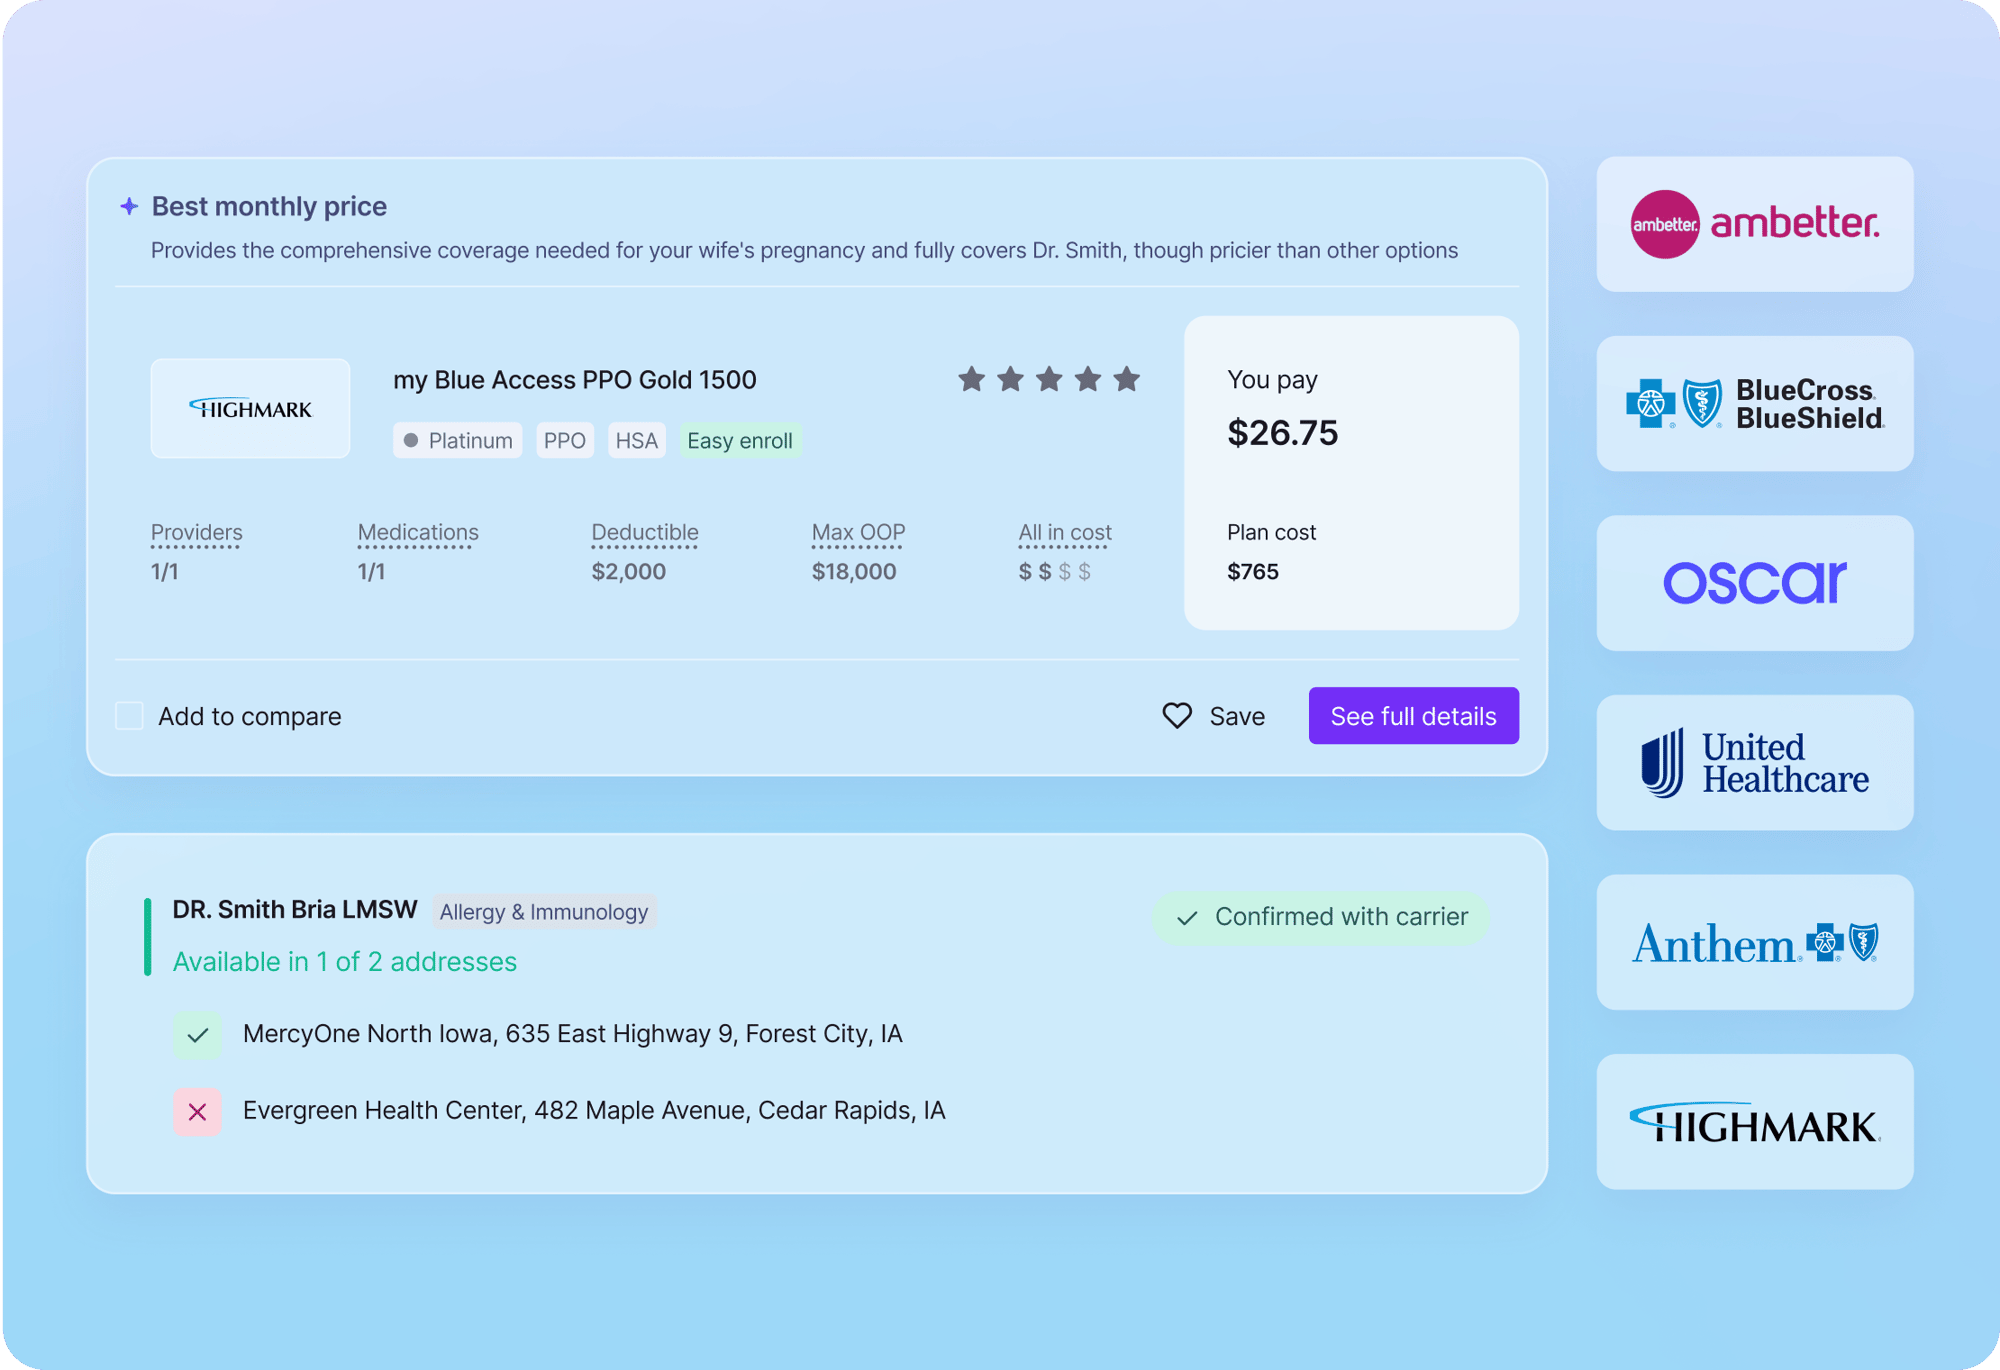Click the heart icon next to Save

tap(1177, 716)
